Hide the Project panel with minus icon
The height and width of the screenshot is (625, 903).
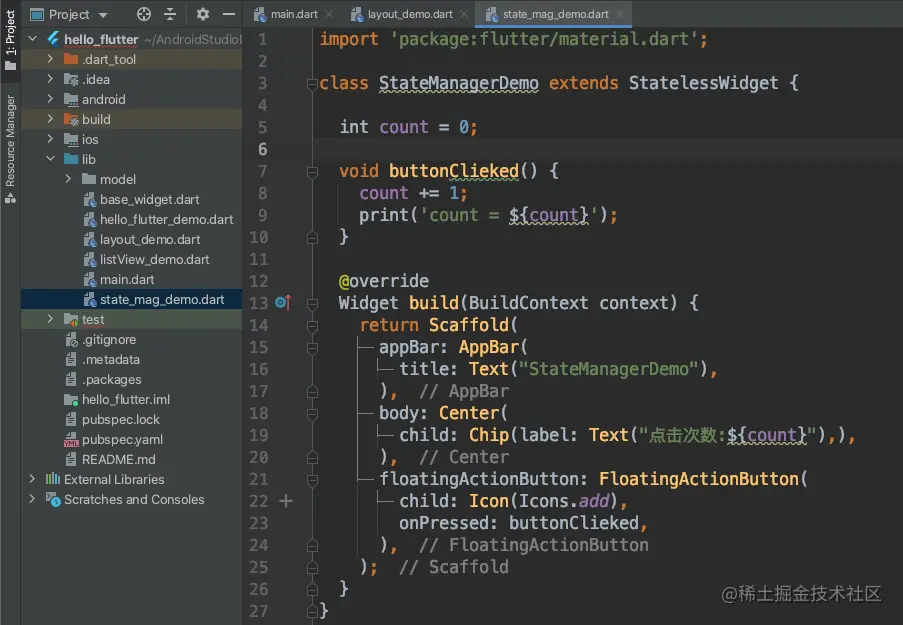[x=229, y=14]
